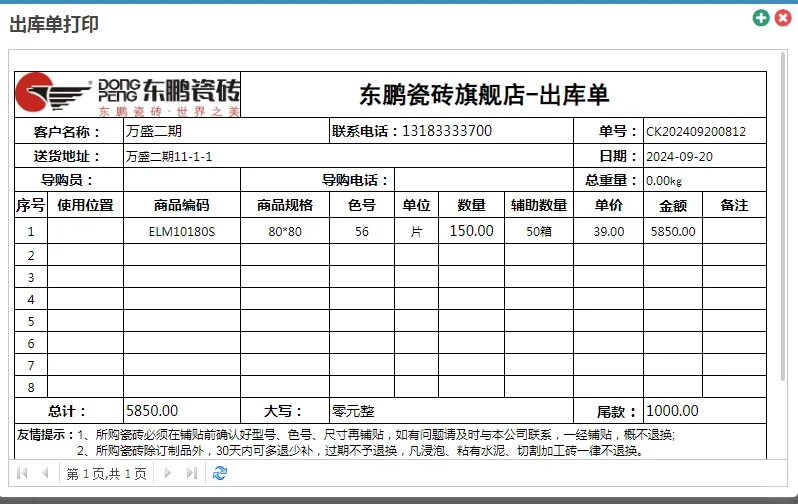Click the 大写 label
Image resolution: width=798 pixels, height=504 pixels.
tap(283, 411)
